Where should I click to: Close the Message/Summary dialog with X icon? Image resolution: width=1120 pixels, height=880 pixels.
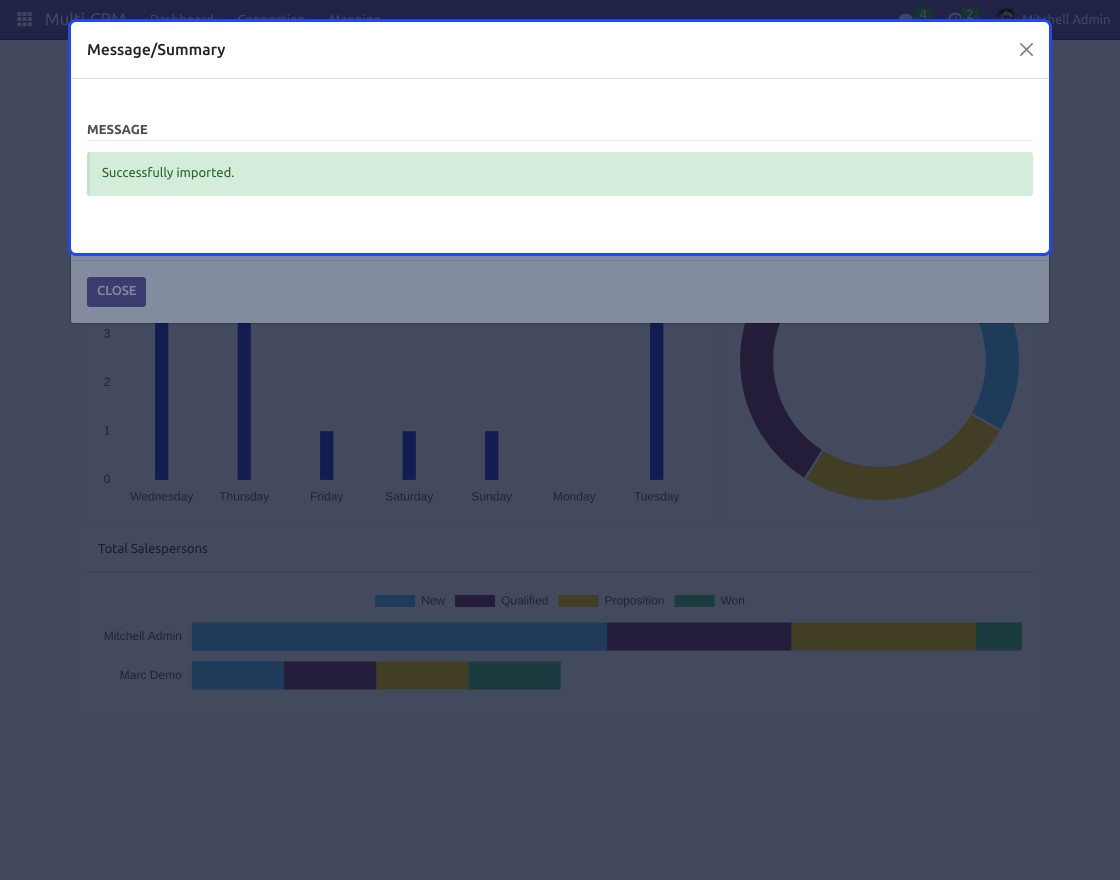point(1026,49)
